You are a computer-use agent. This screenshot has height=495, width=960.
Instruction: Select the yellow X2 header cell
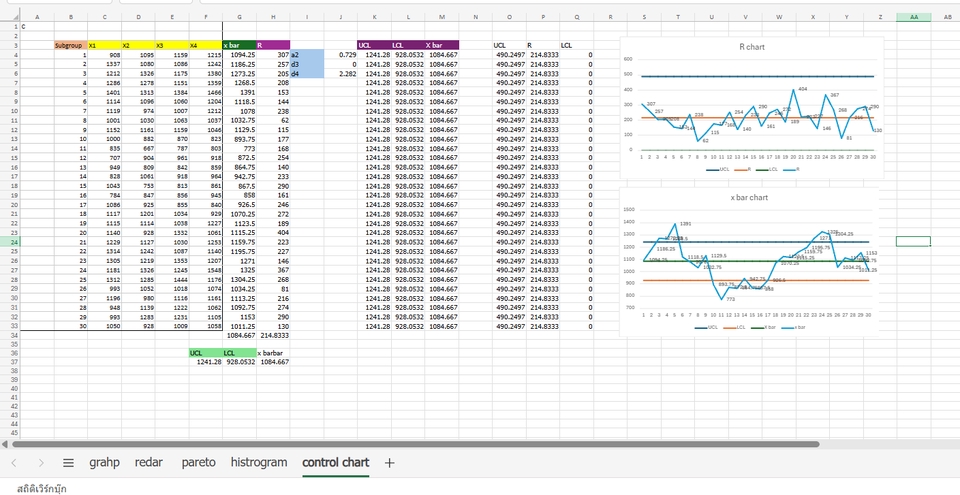[138, 45]
